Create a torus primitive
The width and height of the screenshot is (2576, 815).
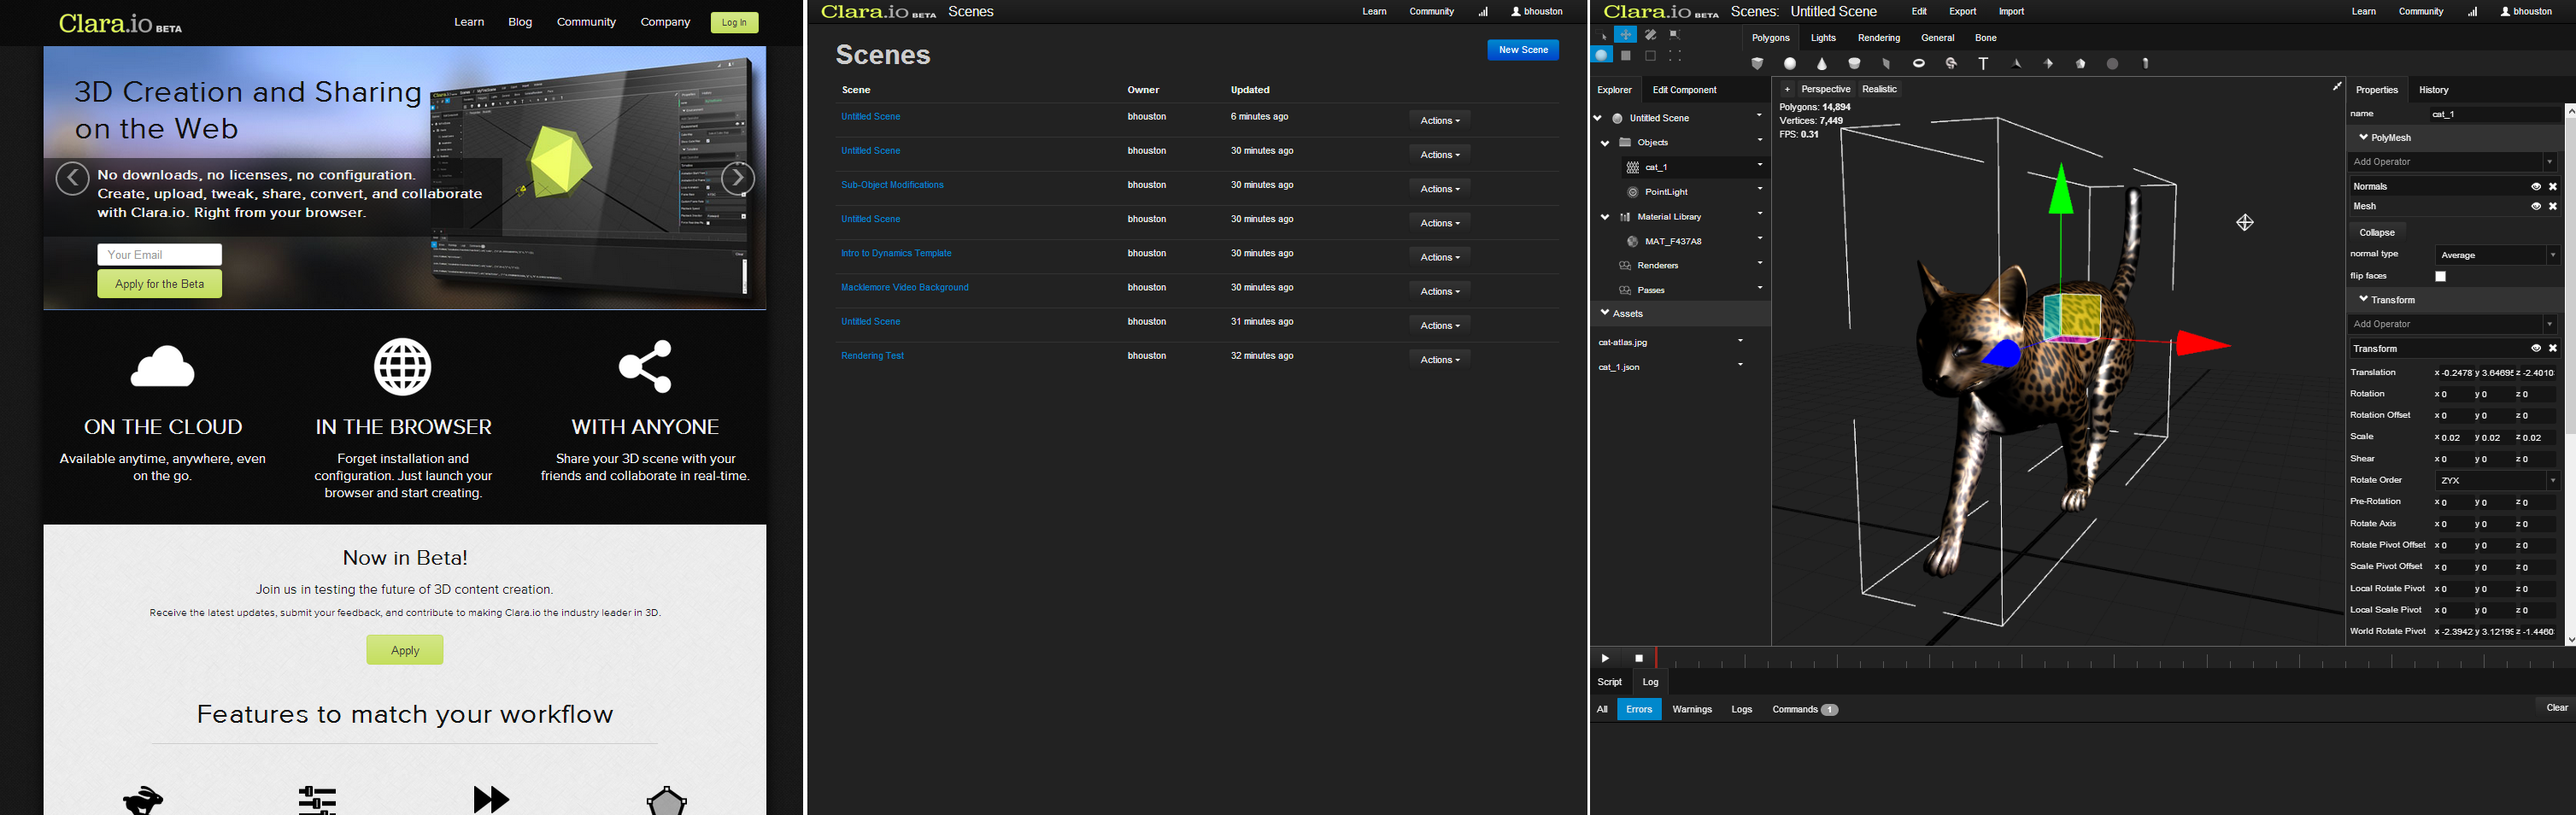1919,64
